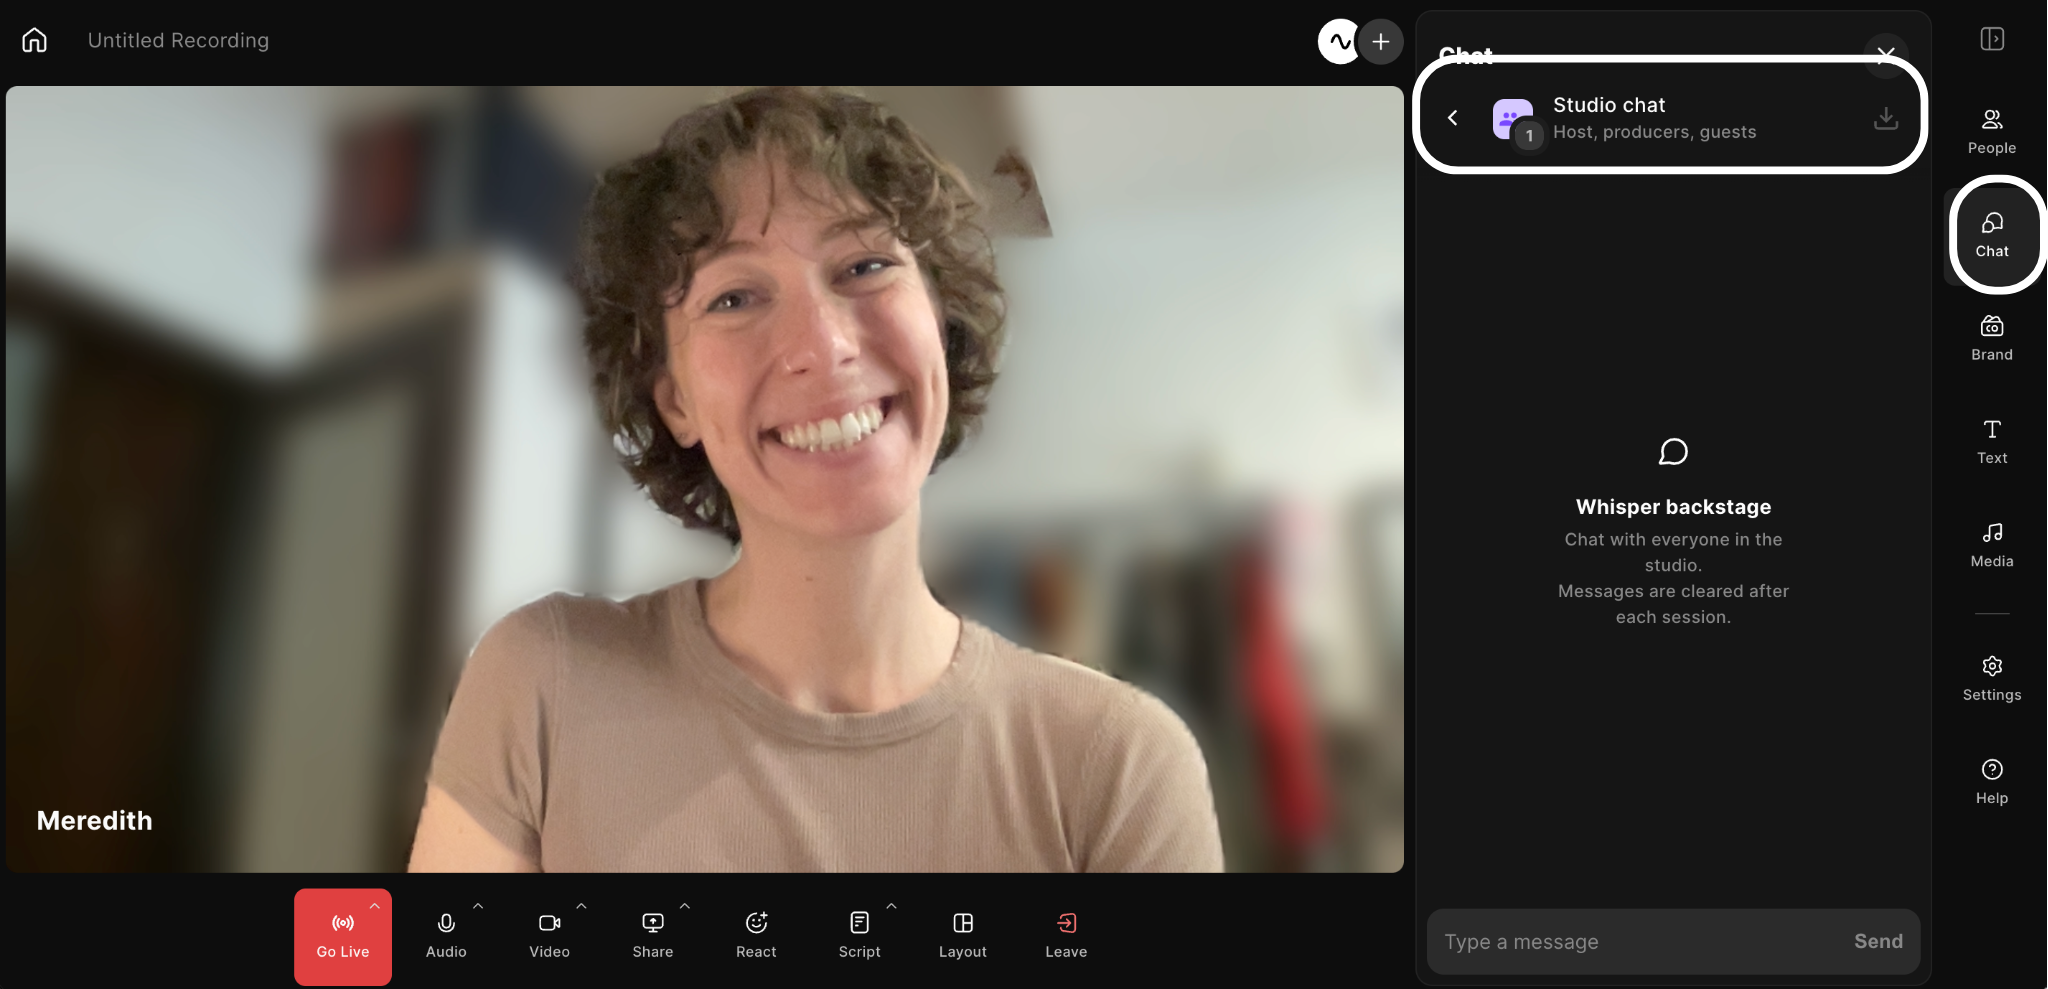
Task: Click the Whisper backstage heading
Action: click(x=1673, y=507)
